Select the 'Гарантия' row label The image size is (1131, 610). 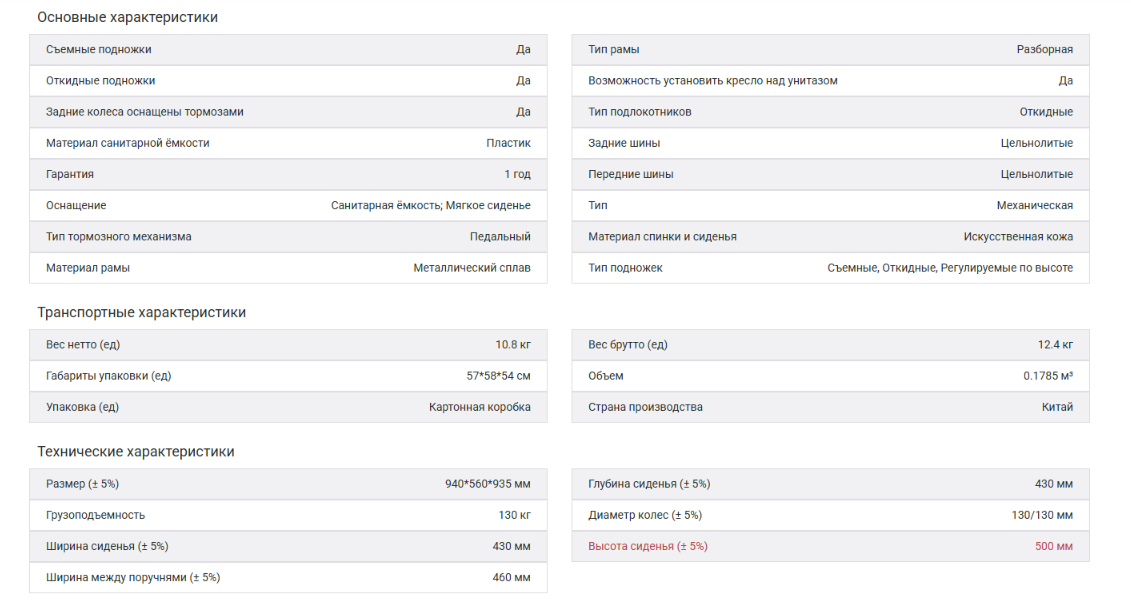[x=70, y=174]
